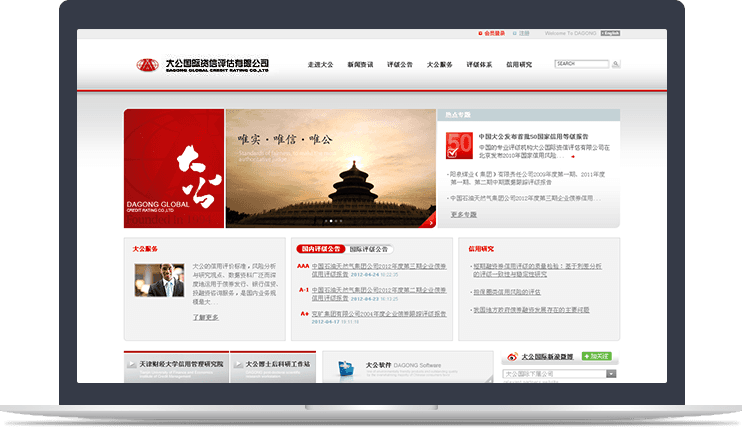Switch to the 国际评级公告 tab
Image resolution: width=742 pixels, height=429 pixels.
point(371,248)
